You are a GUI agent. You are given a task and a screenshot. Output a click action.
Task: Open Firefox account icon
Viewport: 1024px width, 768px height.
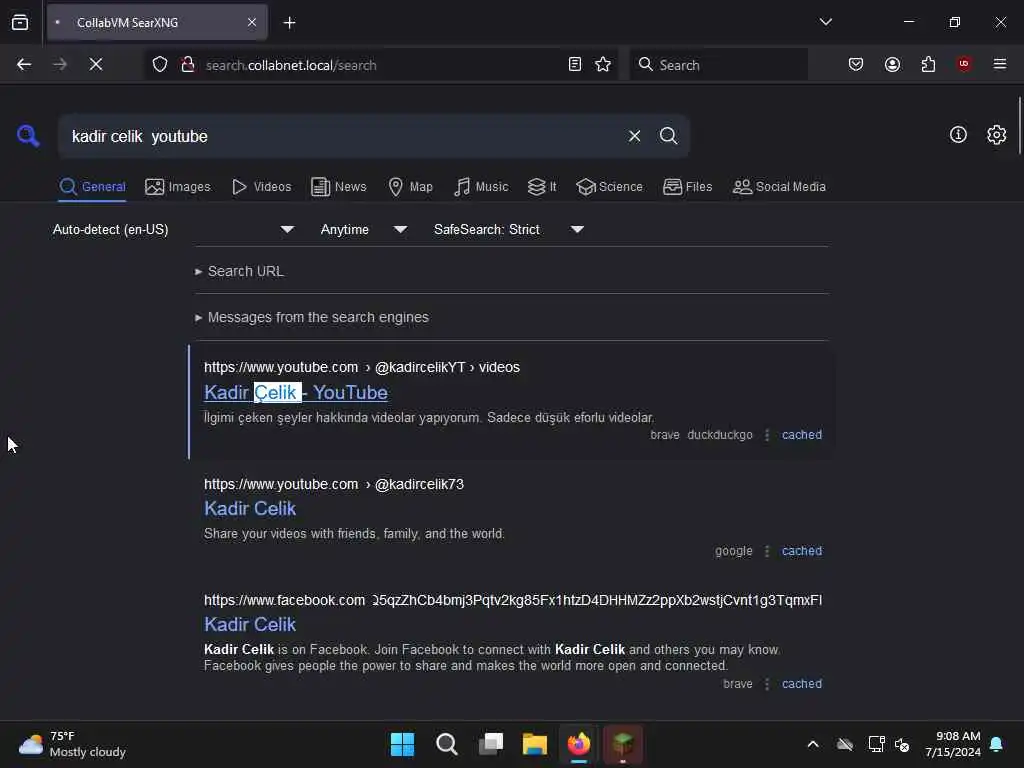(892, 64)
